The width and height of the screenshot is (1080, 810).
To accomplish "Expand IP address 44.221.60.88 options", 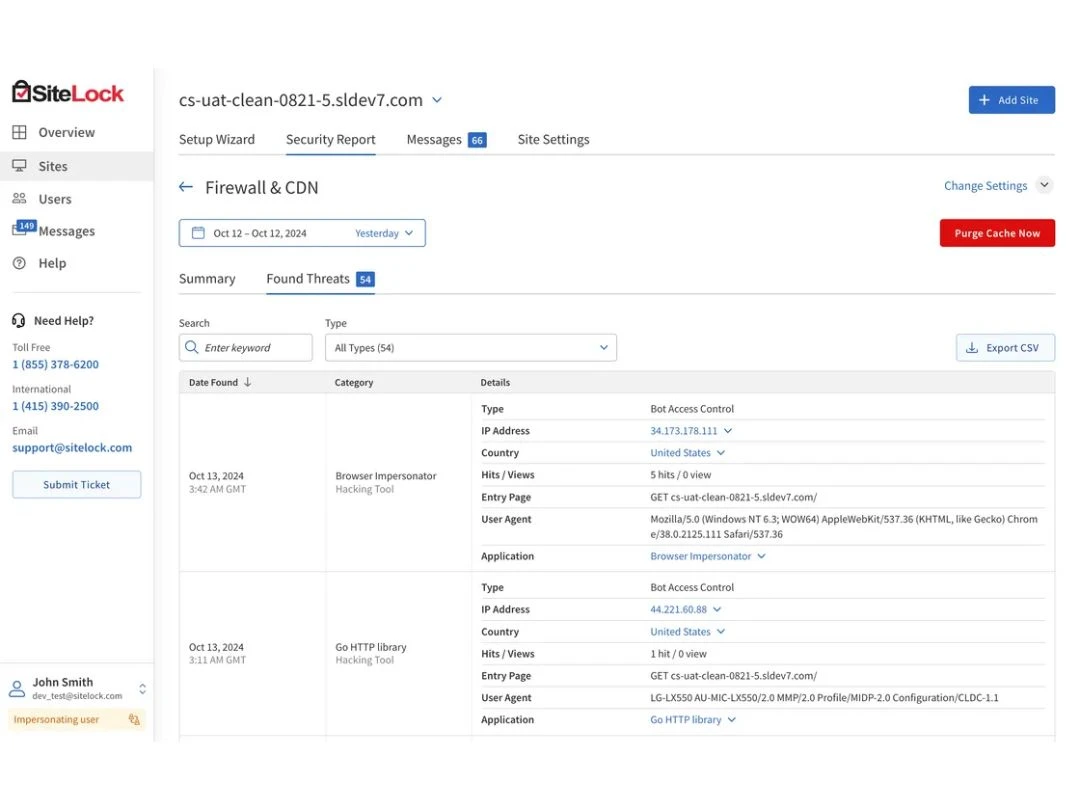I will point(717,610).
